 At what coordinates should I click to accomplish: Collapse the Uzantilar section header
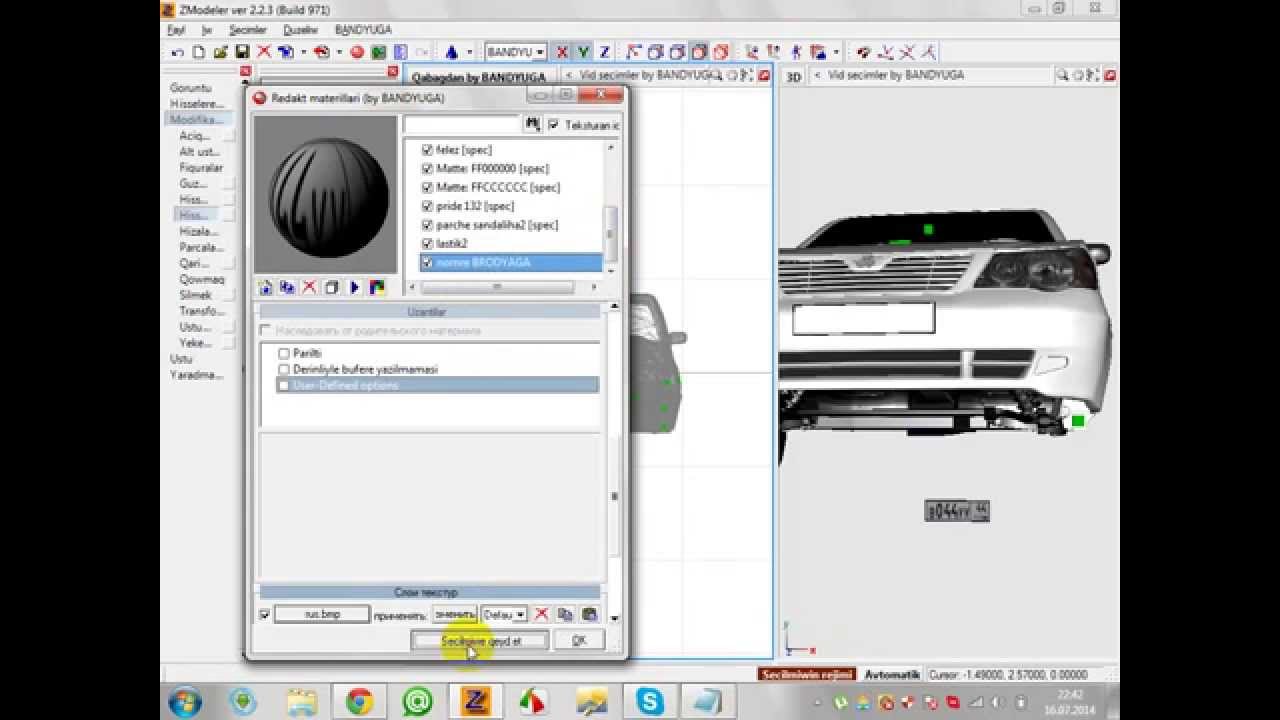430,312
